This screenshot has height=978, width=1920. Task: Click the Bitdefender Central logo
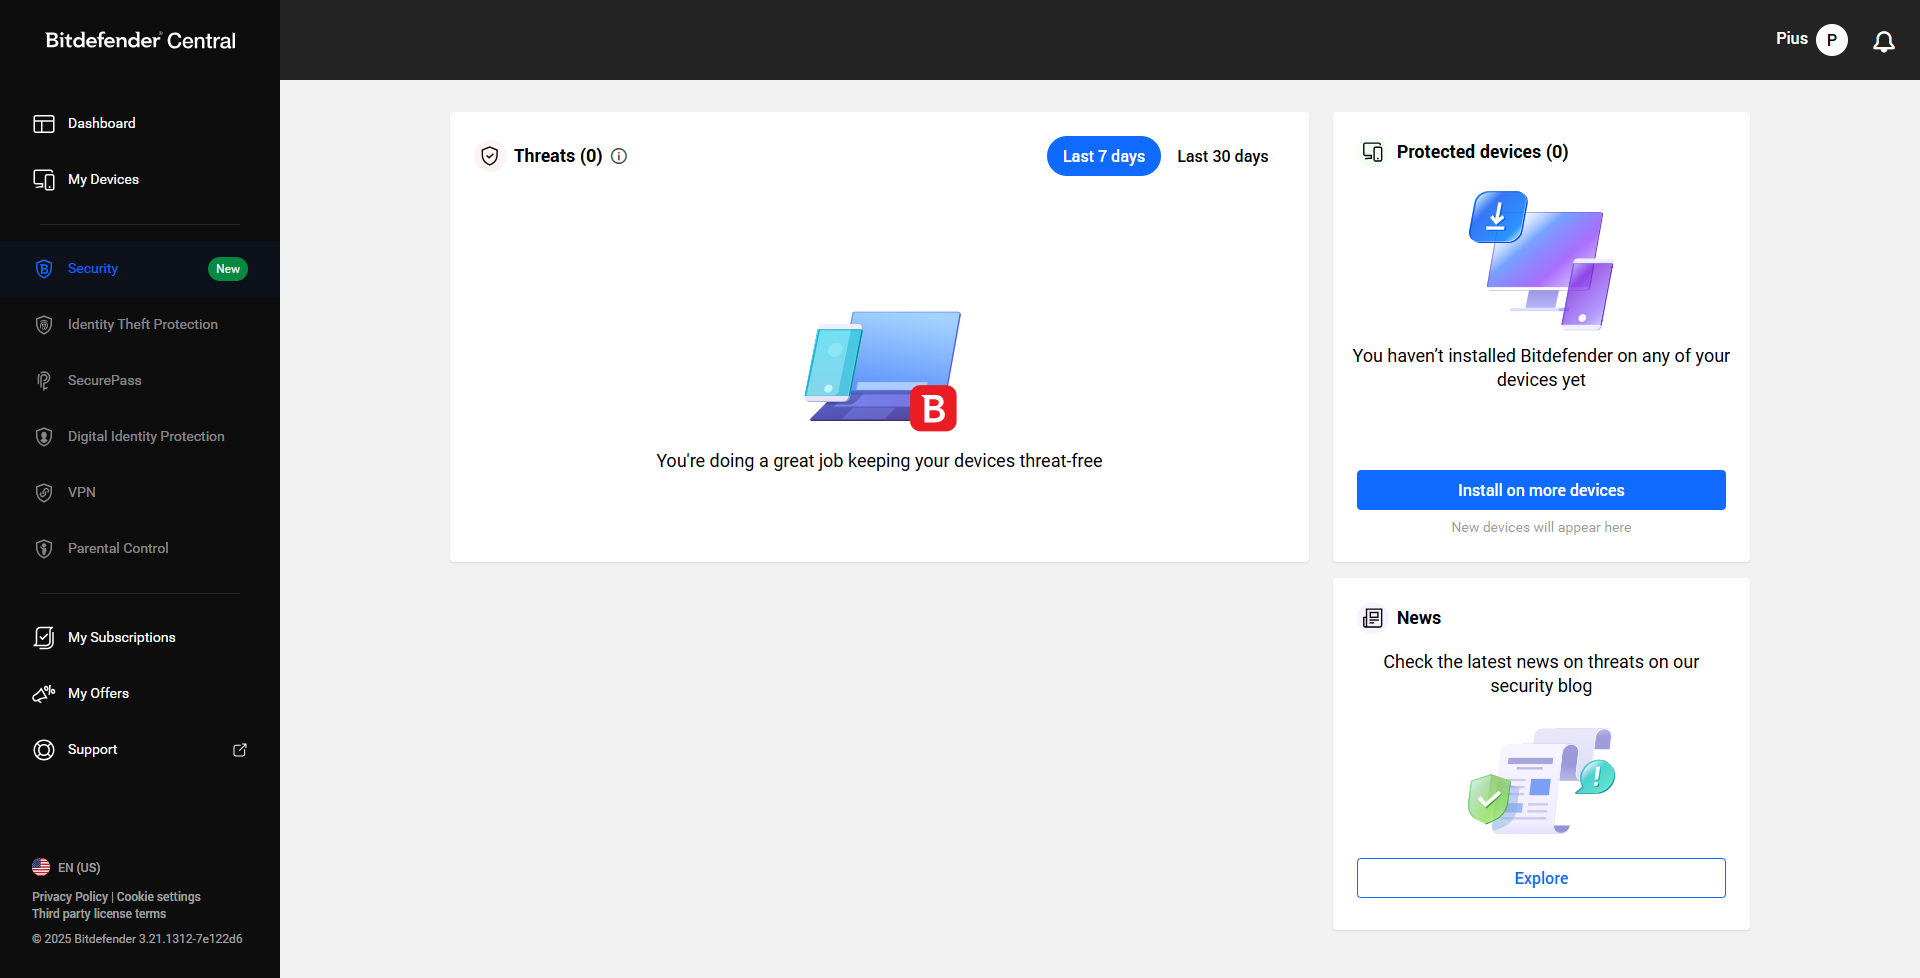140,41
